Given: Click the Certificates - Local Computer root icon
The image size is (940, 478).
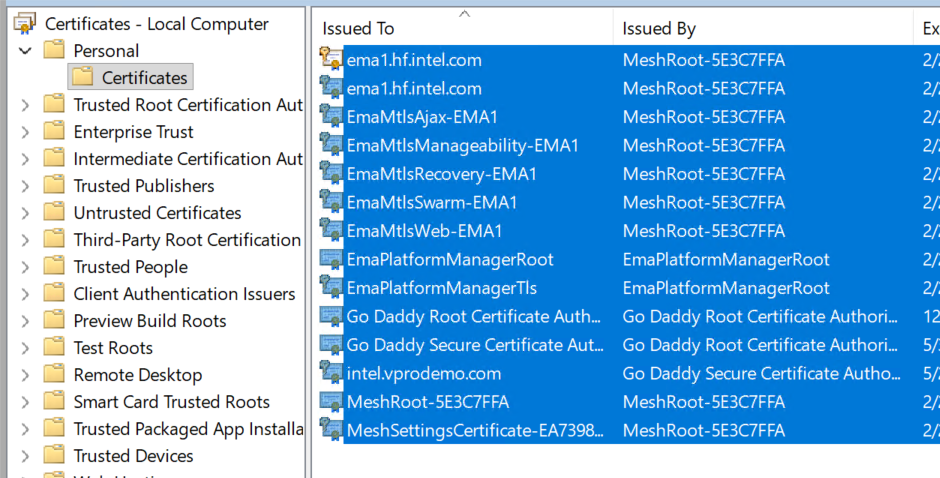Looking at the screenshot, I should (25, 24).
